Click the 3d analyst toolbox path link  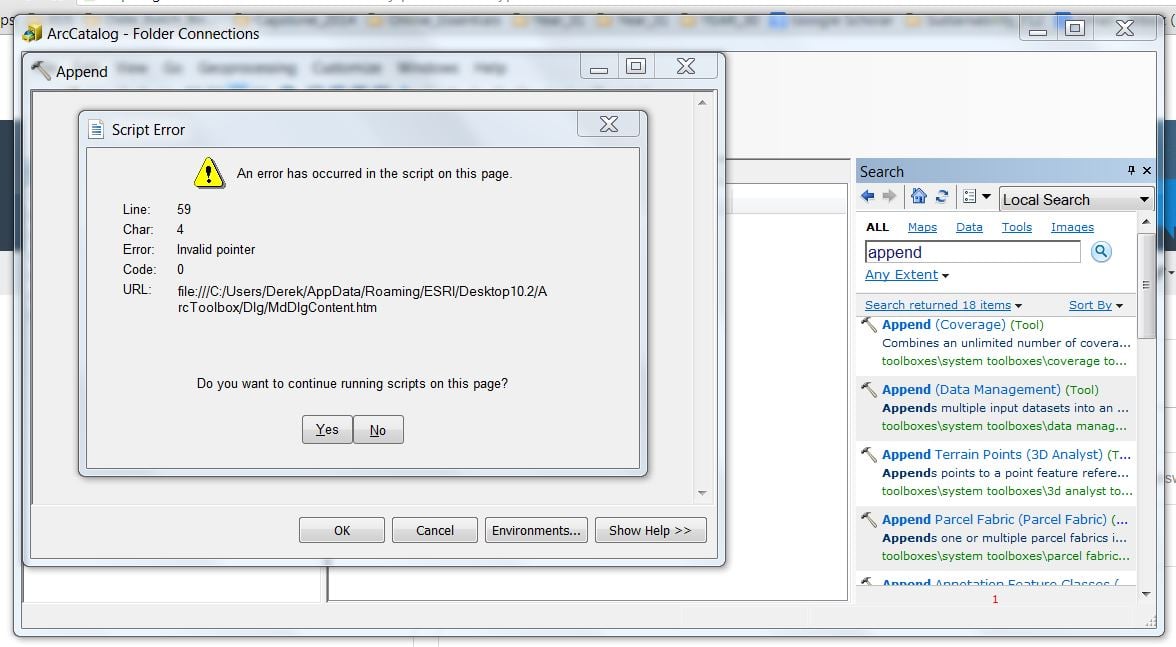point(1006,491)
